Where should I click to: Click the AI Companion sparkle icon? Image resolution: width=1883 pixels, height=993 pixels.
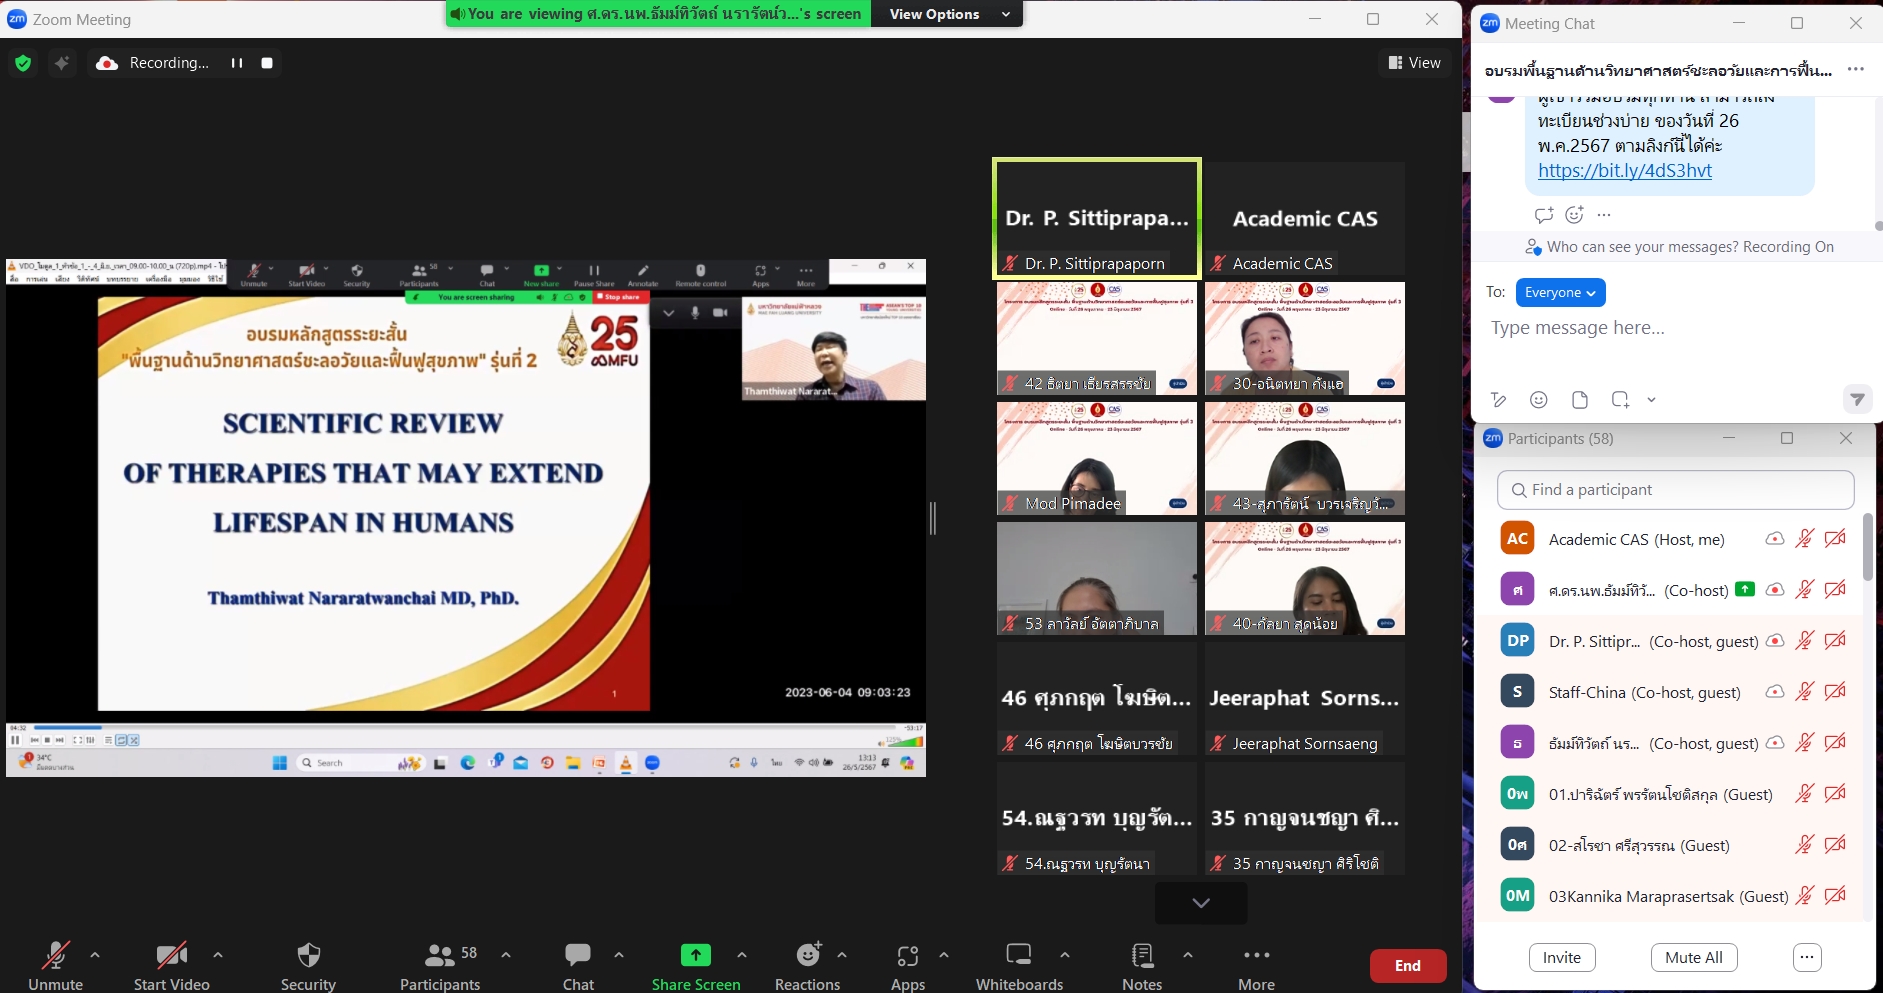tap(62, 63)
